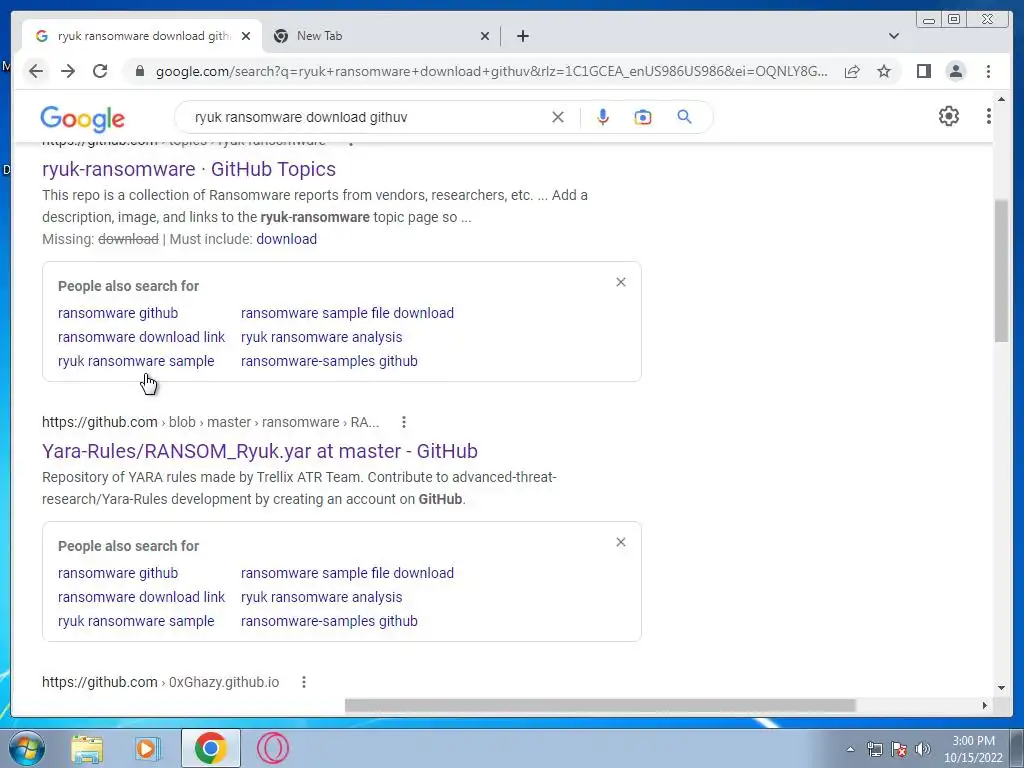Share this page from the address bar
This screenshot has height=768, width=1024.
(852, 71)
